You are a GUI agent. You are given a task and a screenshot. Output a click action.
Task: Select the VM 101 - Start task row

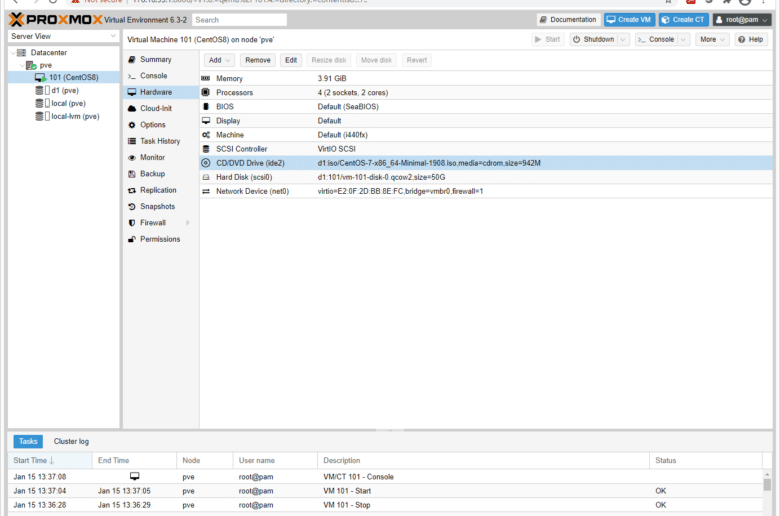(x=385, y=491)
